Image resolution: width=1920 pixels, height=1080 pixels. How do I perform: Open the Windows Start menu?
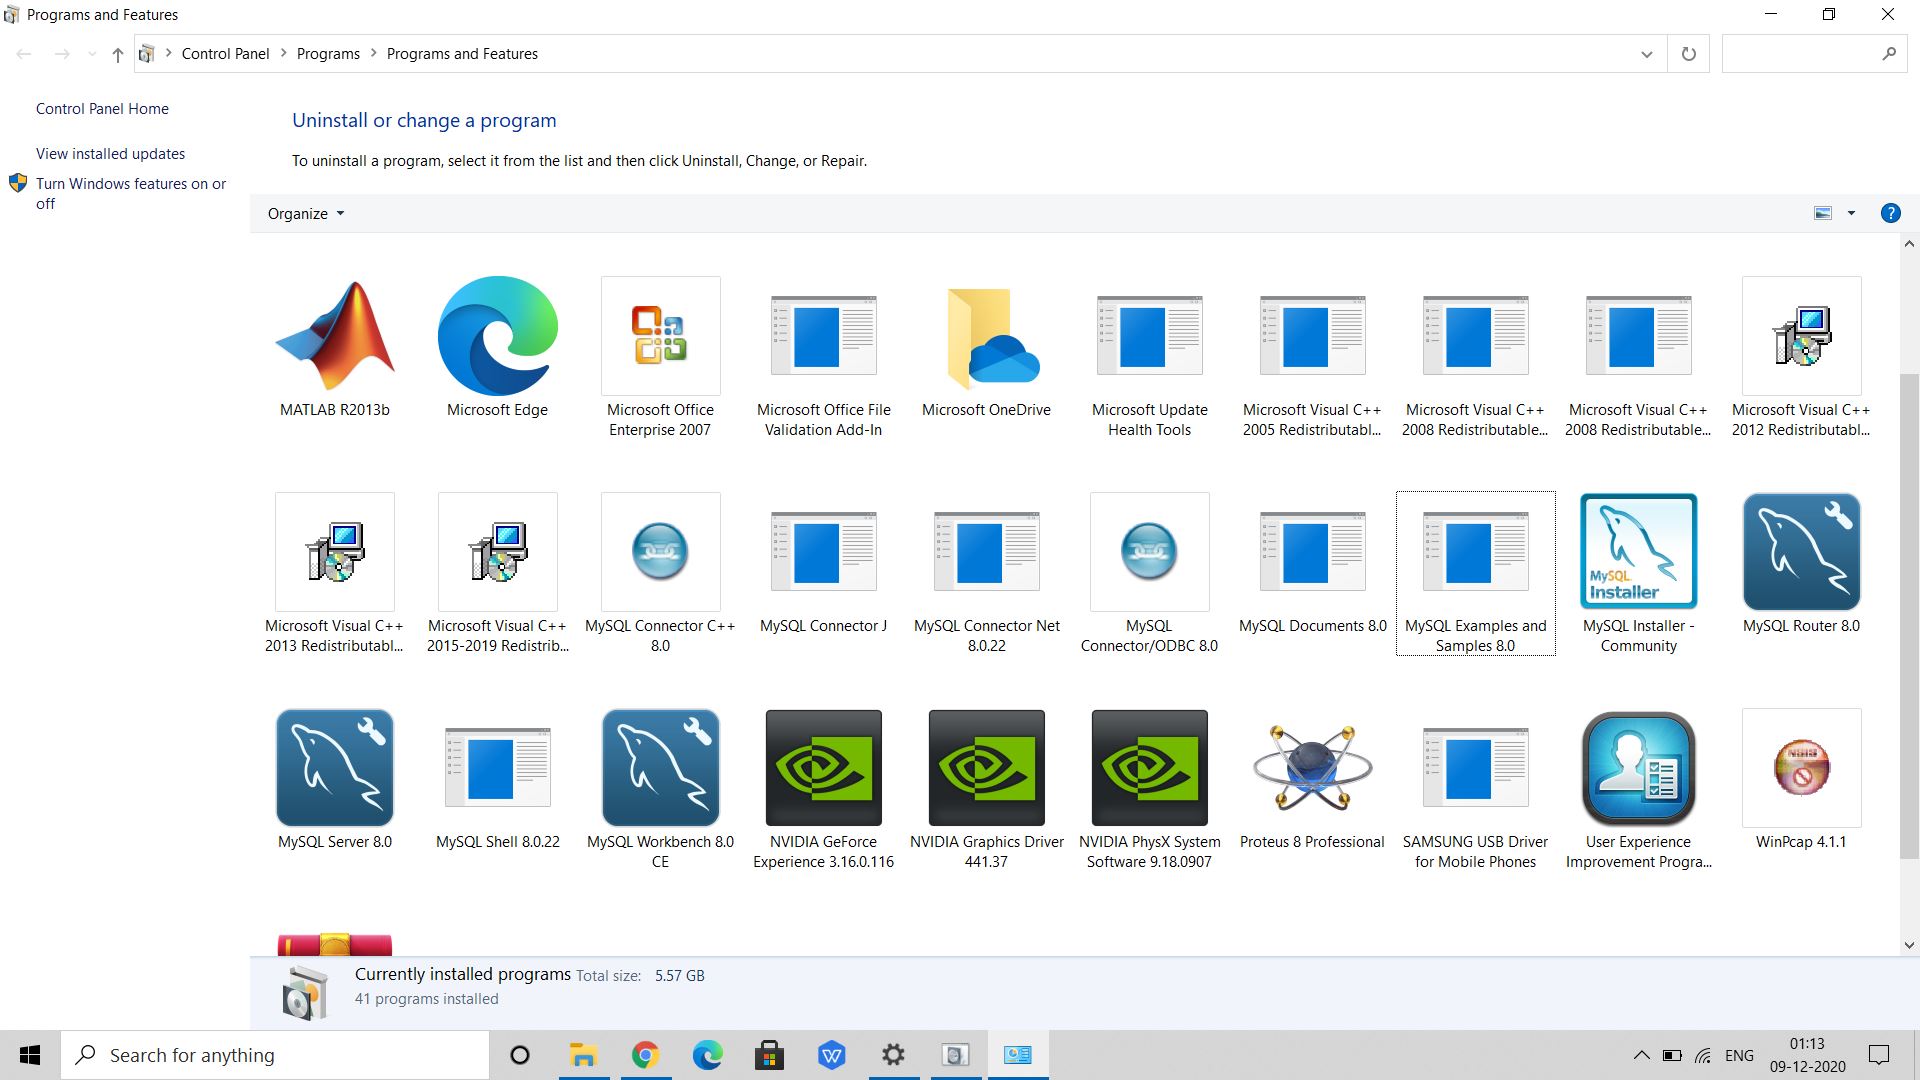coord(30,1055)
